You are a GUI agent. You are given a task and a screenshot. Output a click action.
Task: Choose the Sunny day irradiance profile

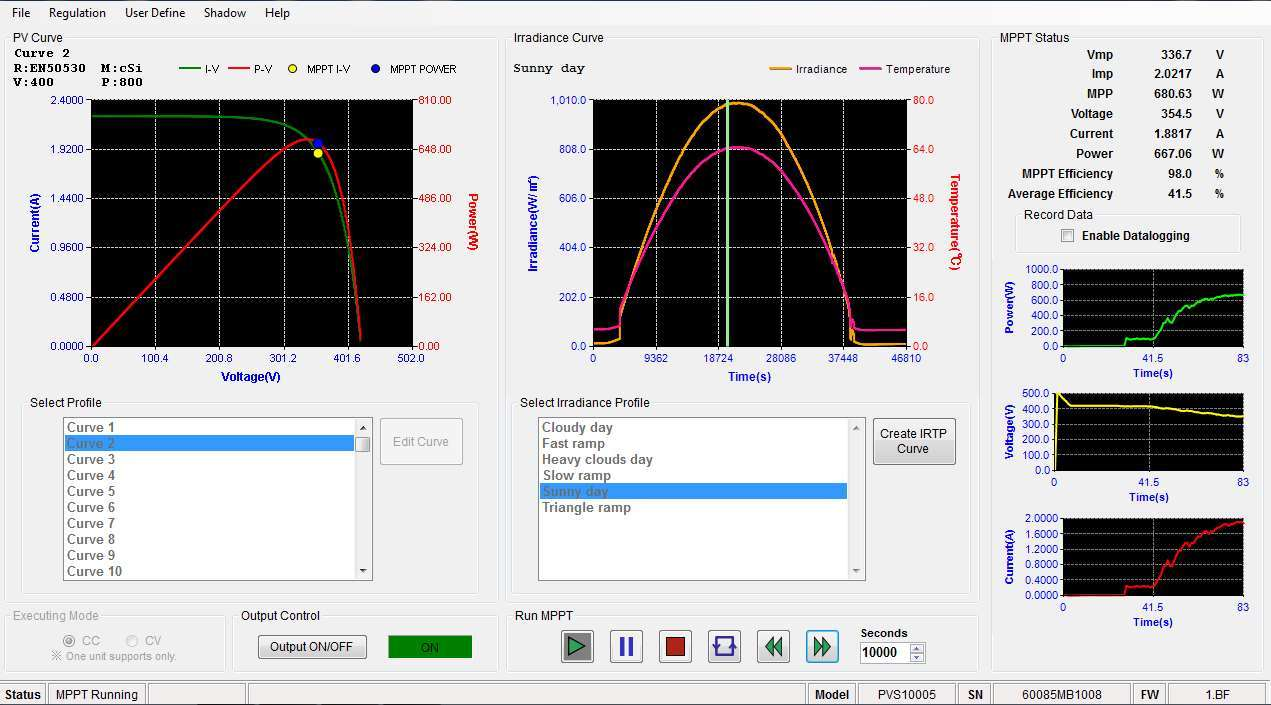(693, 492)
